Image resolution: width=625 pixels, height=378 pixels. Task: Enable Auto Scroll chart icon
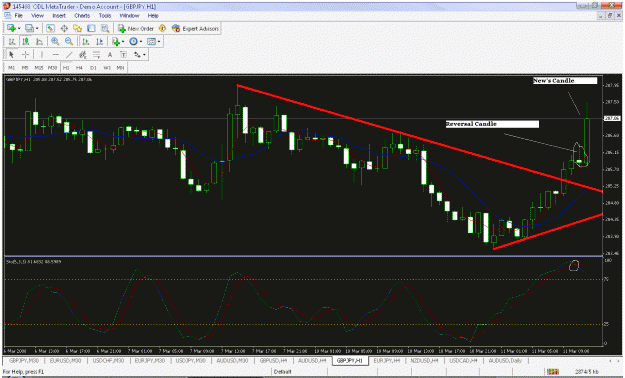pyautogui.click(x=86, y=41)
